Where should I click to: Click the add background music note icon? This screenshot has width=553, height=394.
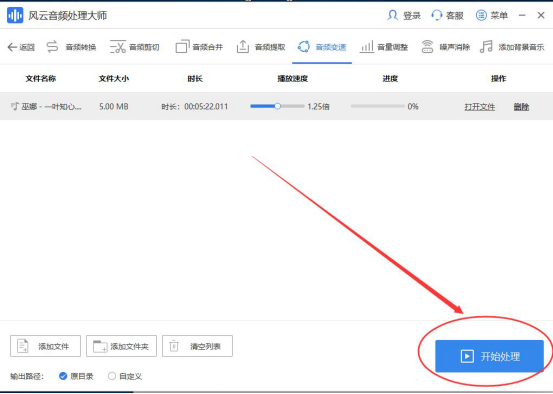coord(486,47)
